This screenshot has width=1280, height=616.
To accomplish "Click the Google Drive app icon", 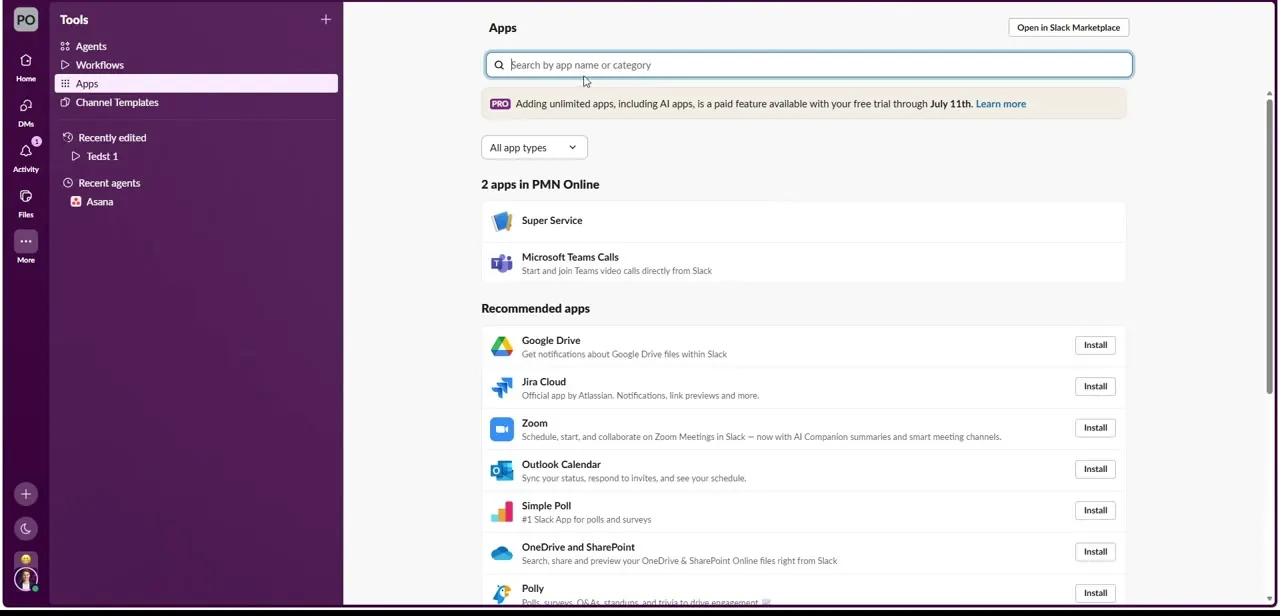I will pyautogui.click(x=502, y=346).
